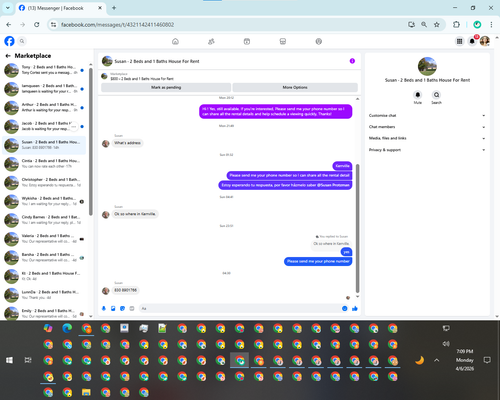This screenshot has width=500, height=400.
Task: Click the address bar URL
Action: [x=117, y=25]
